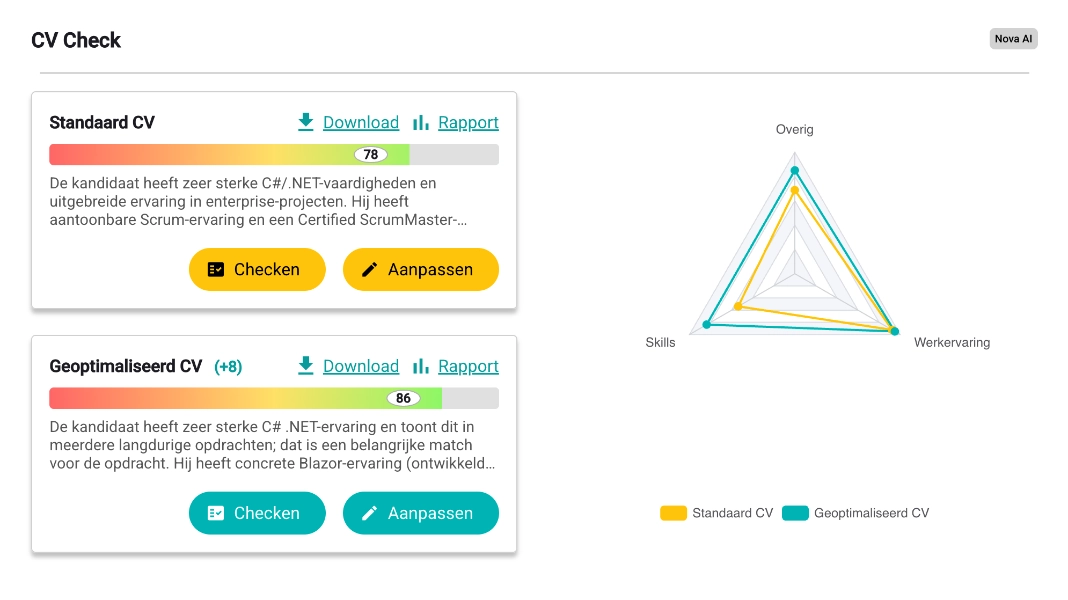Click the bar chart icon for Standaard CV
Screen dimensions: 1068x600
[421, 122]
